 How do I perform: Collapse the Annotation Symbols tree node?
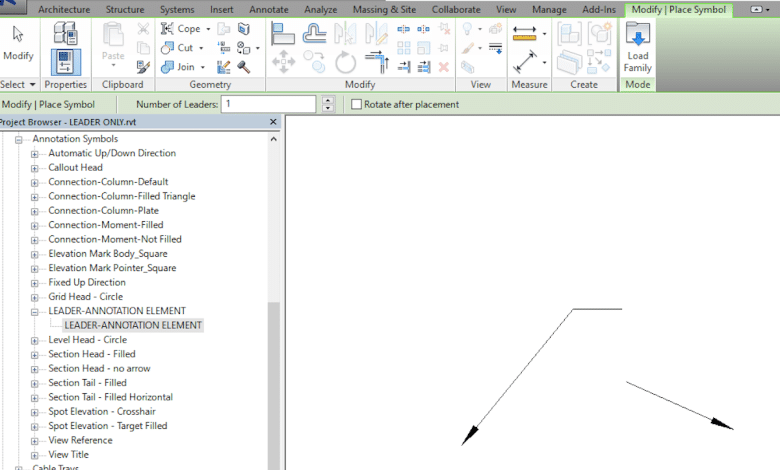(19, 140)
